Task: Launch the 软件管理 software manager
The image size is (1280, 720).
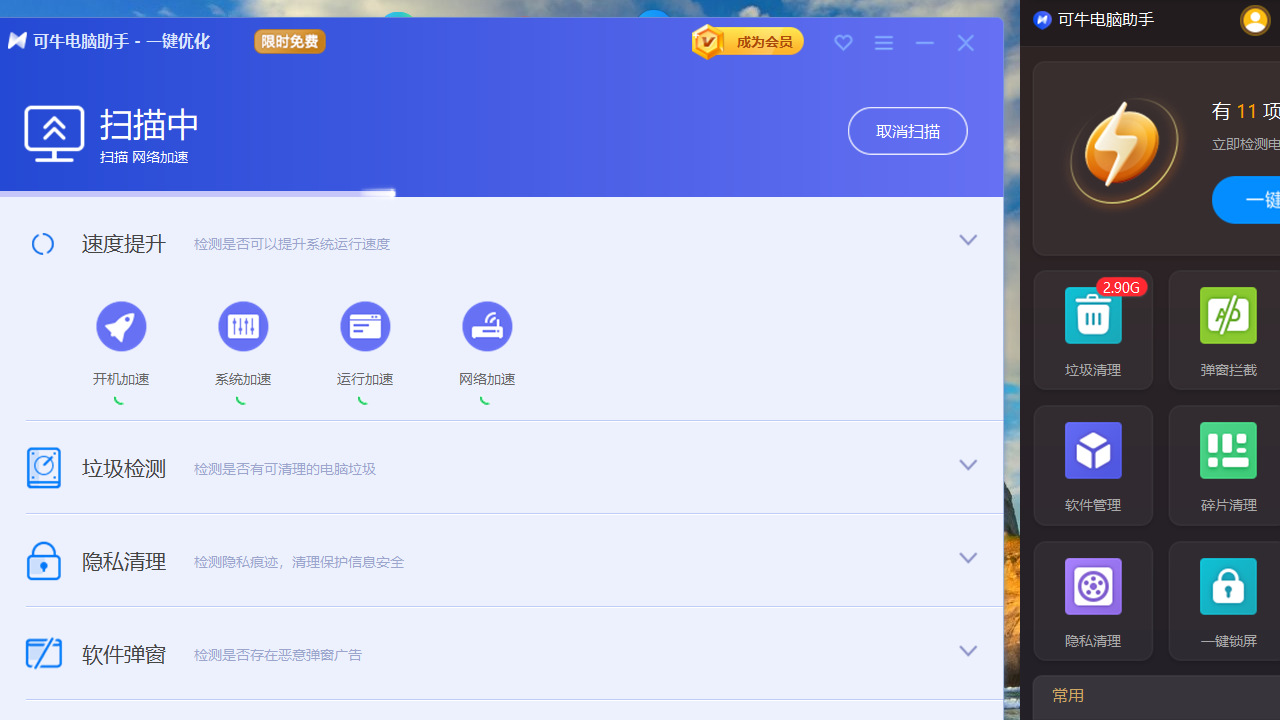Action: tap(1092, 465)
